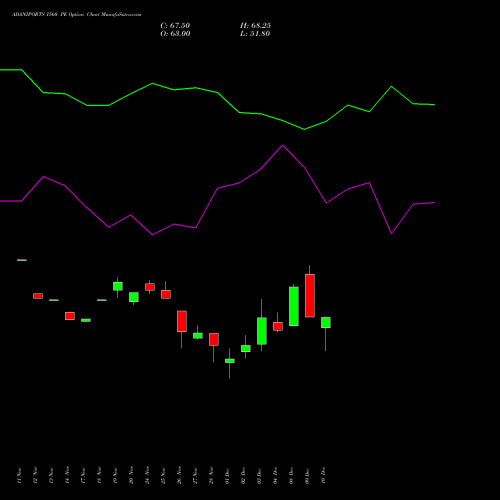Click the 18 Nov date label
Image resolution: width=500 pixels, height=500 pixels.
[x=99, y=475]
